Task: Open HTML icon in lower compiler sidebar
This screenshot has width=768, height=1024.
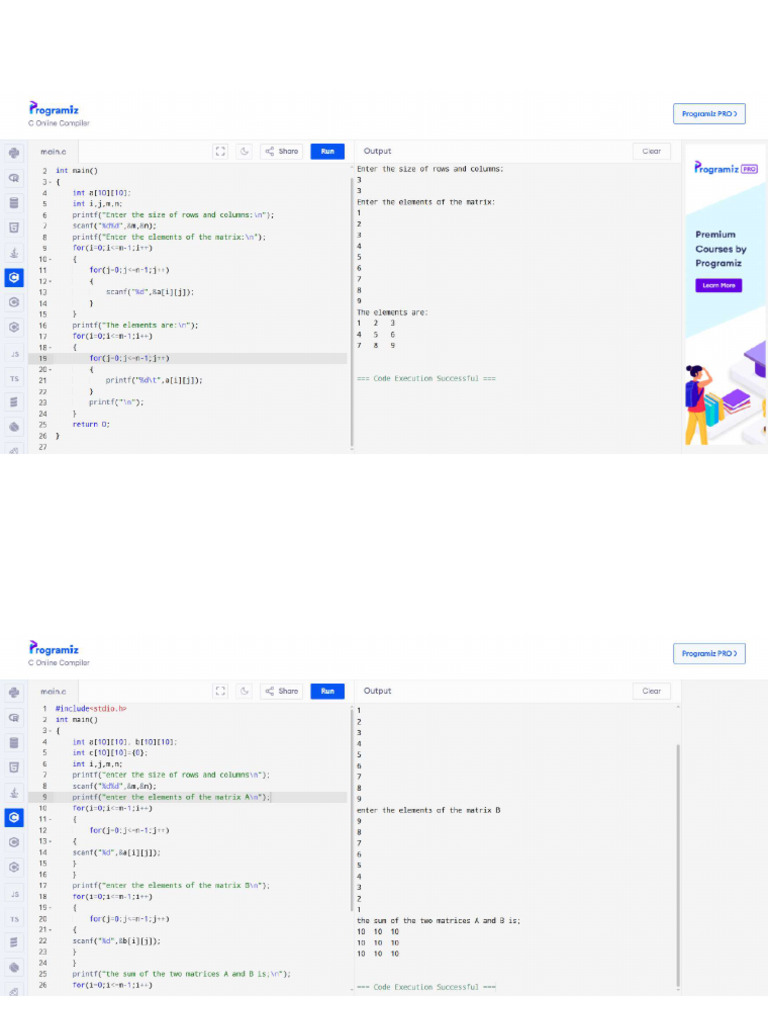Action: click(14, 767)
